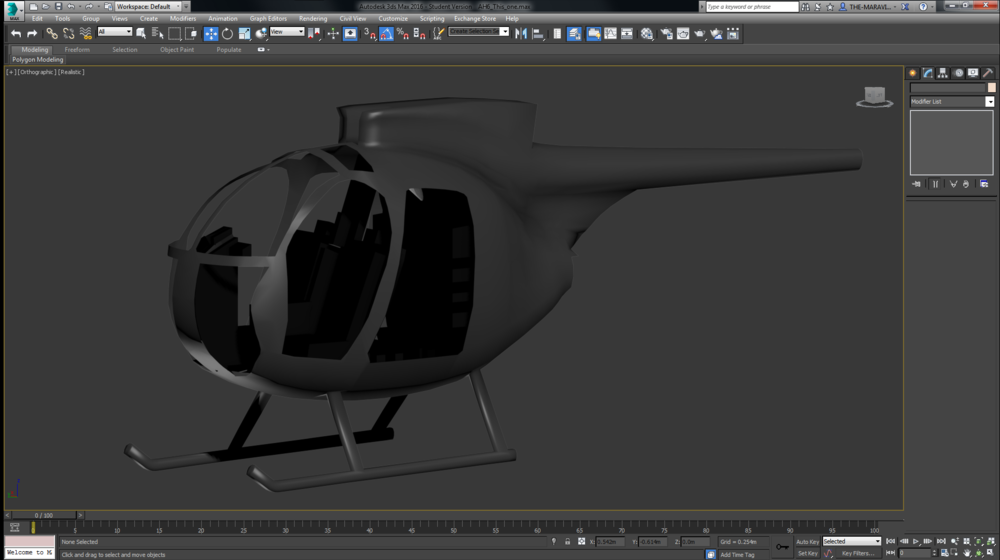Click the ViewCube in the viewport
Image resolution: width=1000 pixels, height=560 pixels.
pos(874,96)
